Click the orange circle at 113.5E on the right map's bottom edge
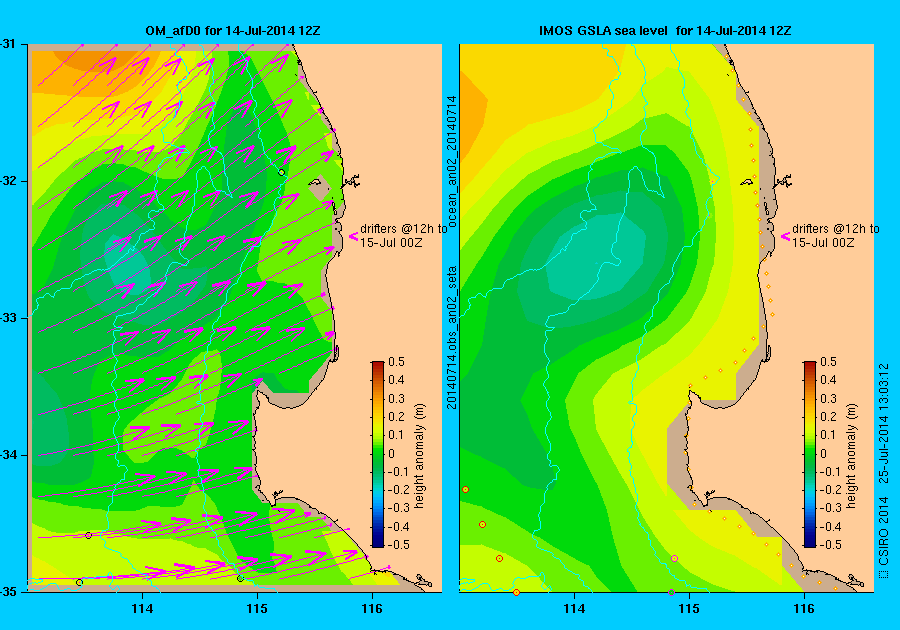This screenshot has width=900, height=630. click(517, 592)
